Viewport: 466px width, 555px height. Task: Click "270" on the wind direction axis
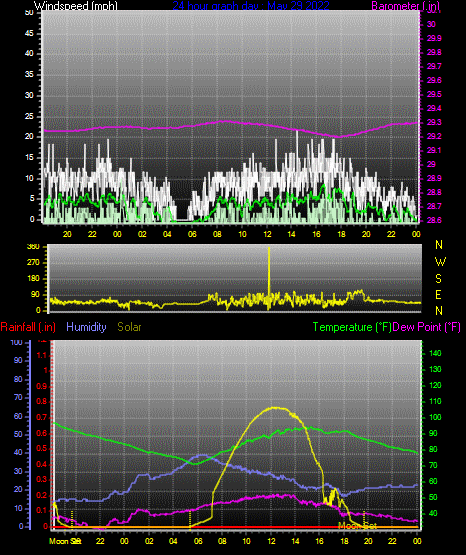[x=33, y=263]
